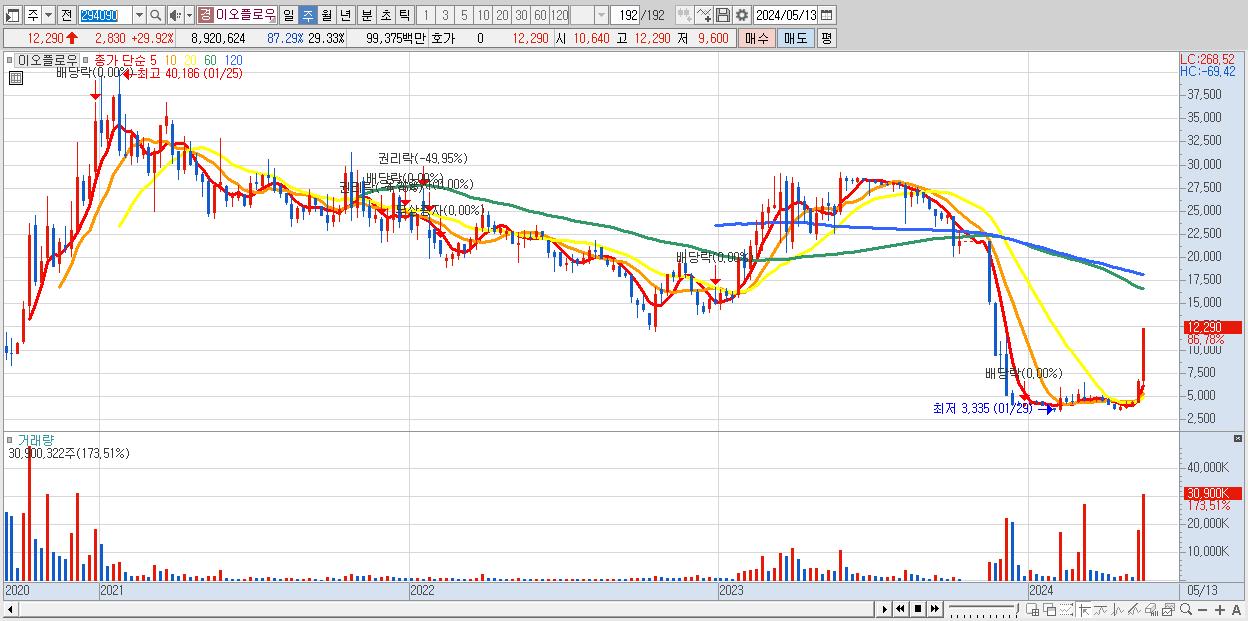Click the speaker sound icon
The width and height of the screenshot is (1248, 621).
pos(175,15)
